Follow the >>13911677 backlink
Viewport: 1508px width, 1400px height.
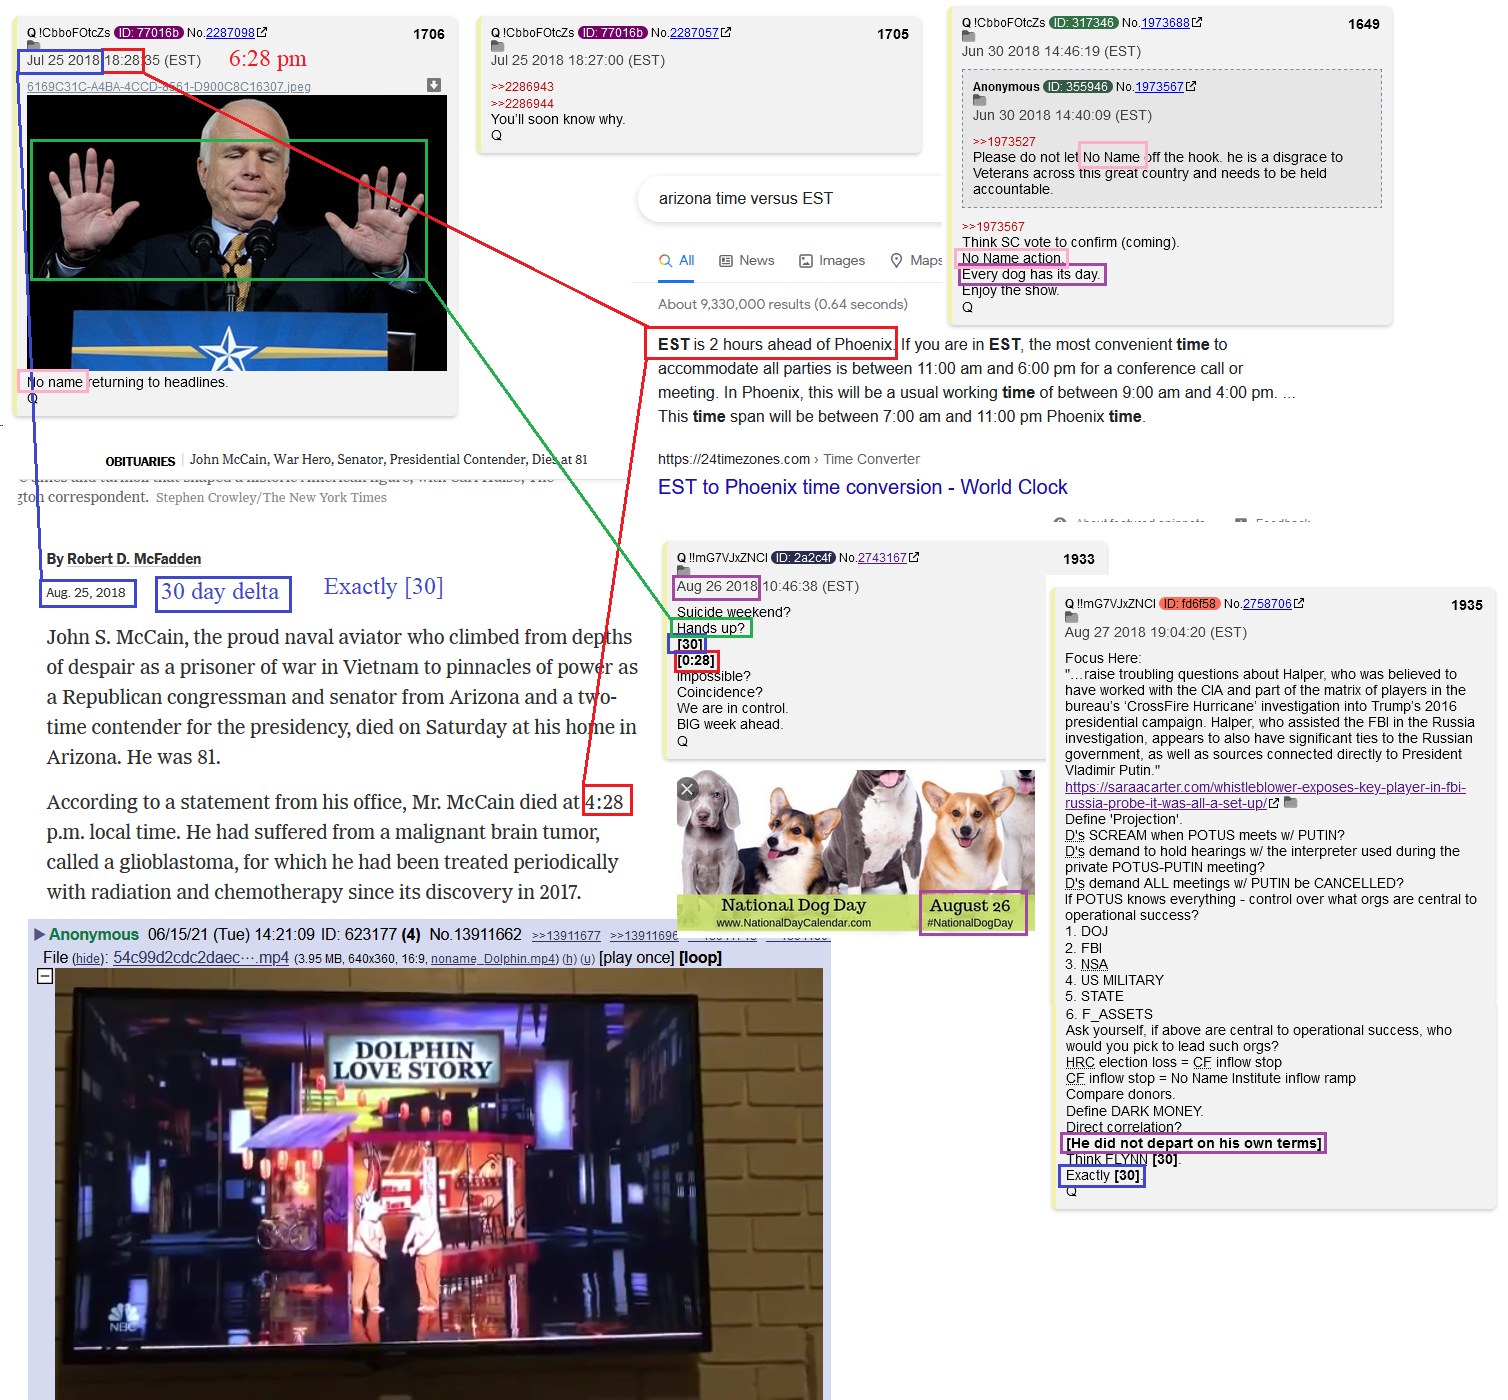click(566, 936)
